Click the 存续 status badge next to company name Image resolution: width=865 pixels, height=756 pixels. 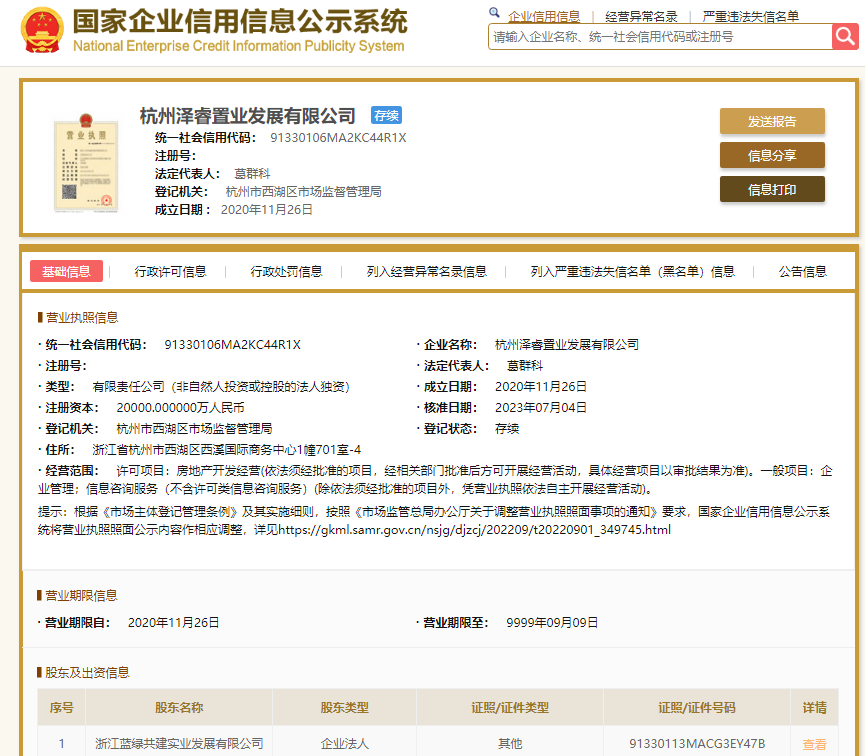387,115
